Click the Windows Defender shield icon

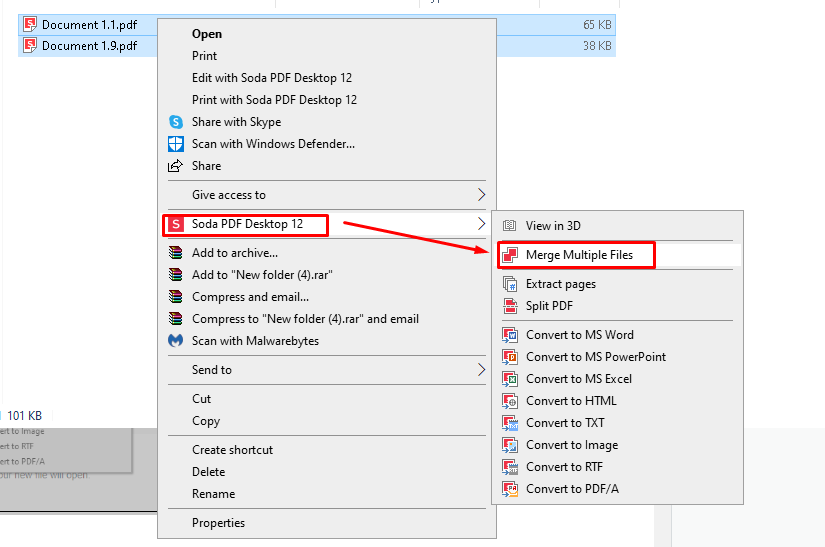point(176,144)
